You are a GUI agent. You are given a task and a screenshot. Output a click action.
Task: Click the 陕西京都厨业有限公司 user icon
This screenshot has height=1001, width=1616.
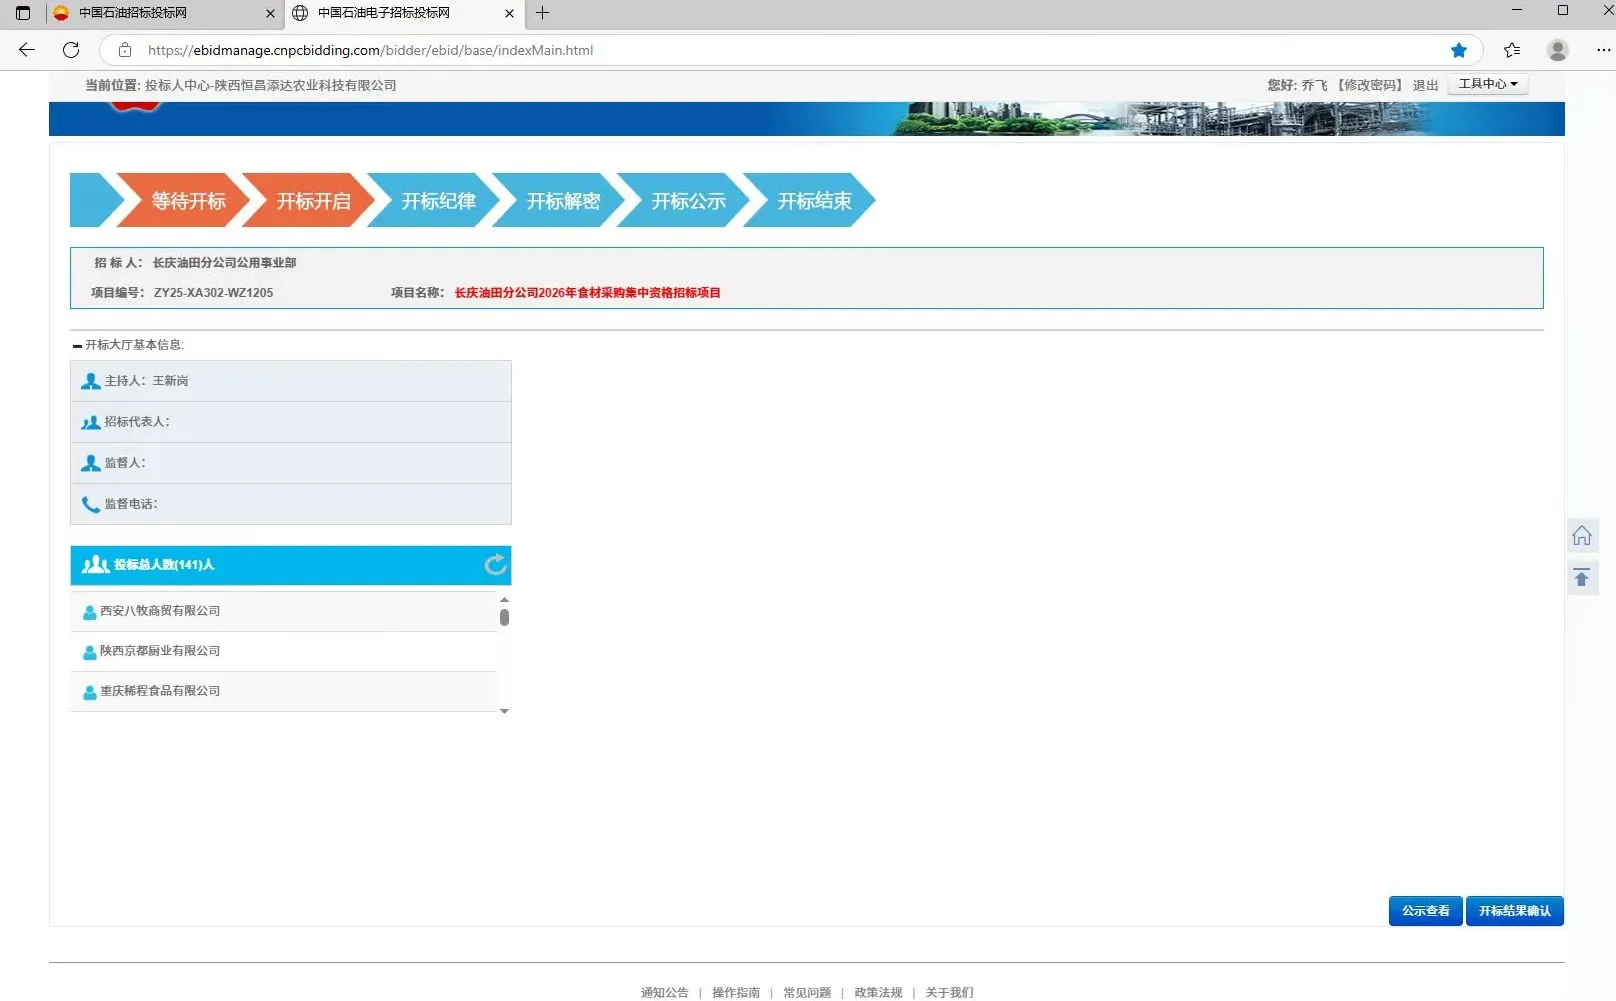point(90,652)
